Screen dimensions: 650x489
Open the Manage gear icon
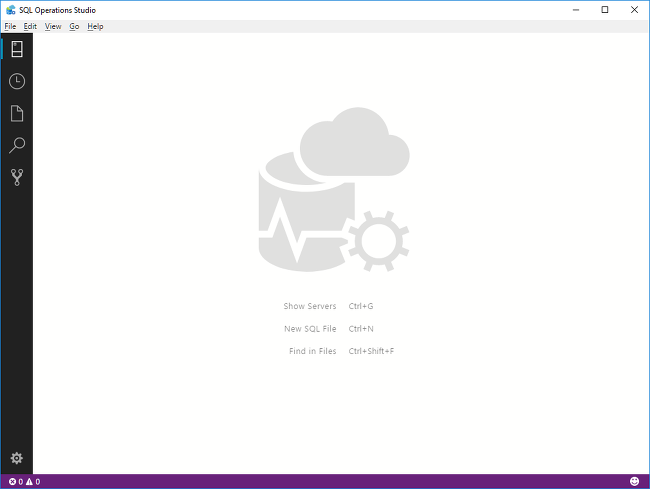tap(17, 458)
